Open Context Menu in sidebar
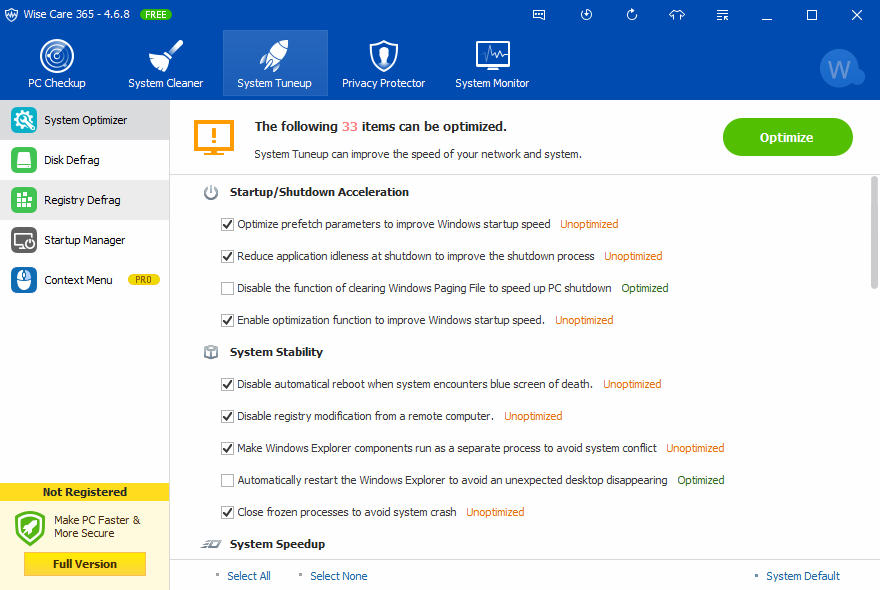Image resolution: width=880 pixels, height=590 pixels. [x=85, y=280]
